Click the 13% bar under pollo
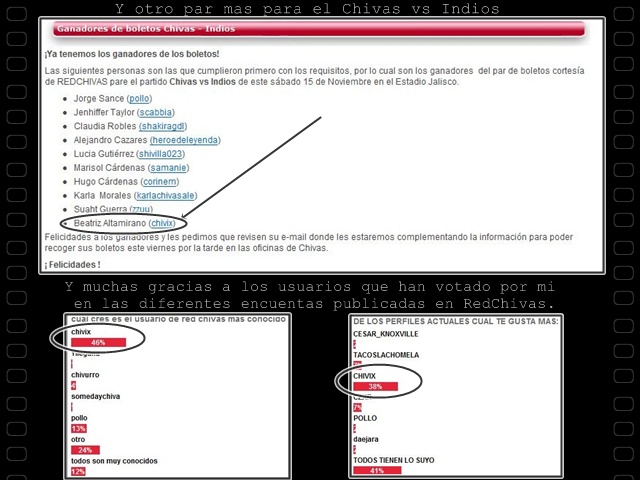Viewport: 640px width, 480px height. (79, 429)
